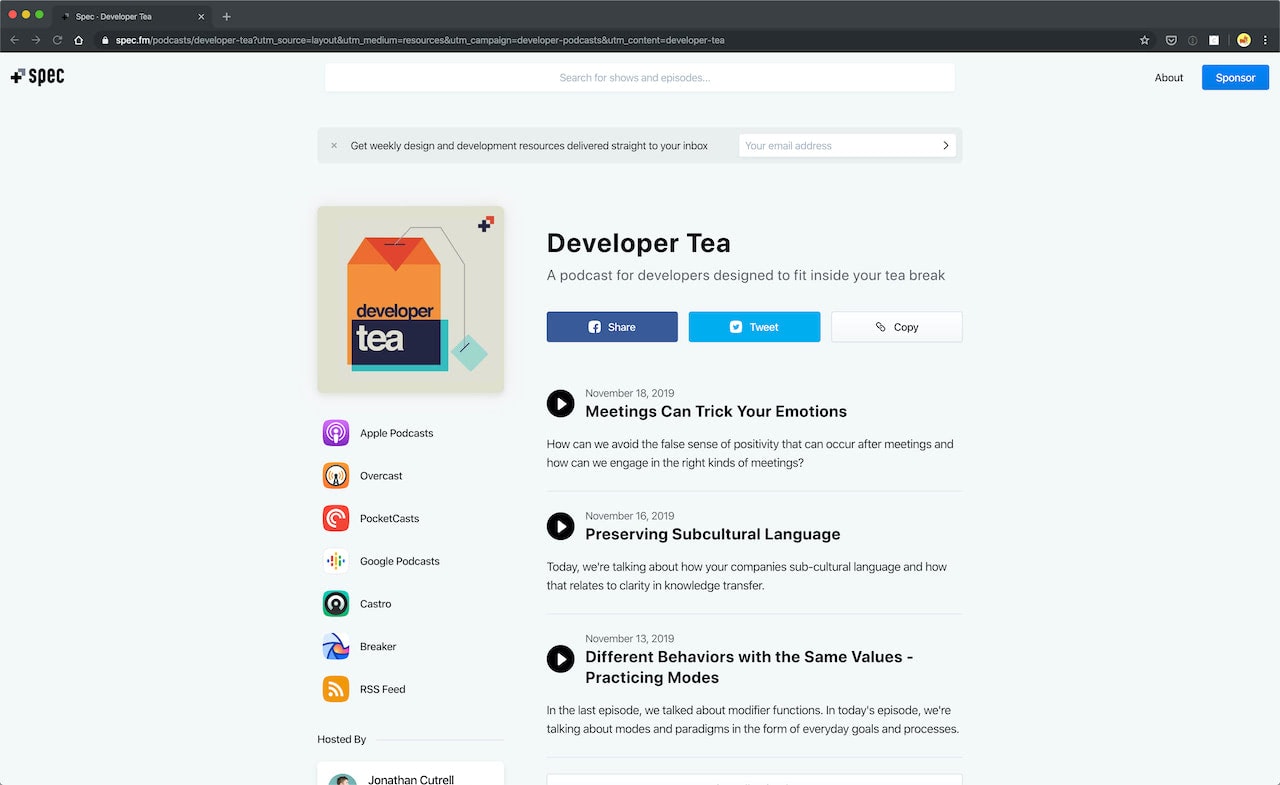Open the PocketCasts text link
This screenshot has width=1280, height=785.
point(389,518)
